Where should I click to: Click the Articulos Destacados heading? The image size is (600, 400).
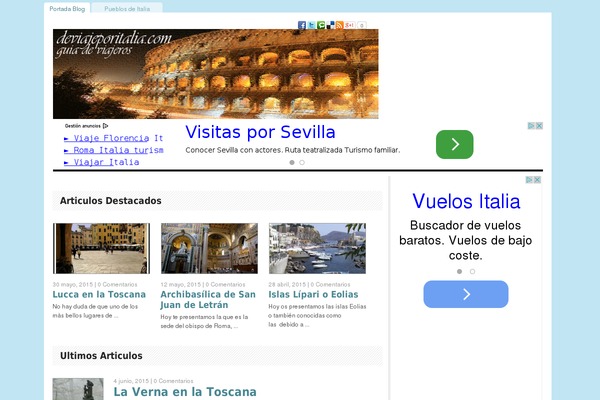(111, 201)
